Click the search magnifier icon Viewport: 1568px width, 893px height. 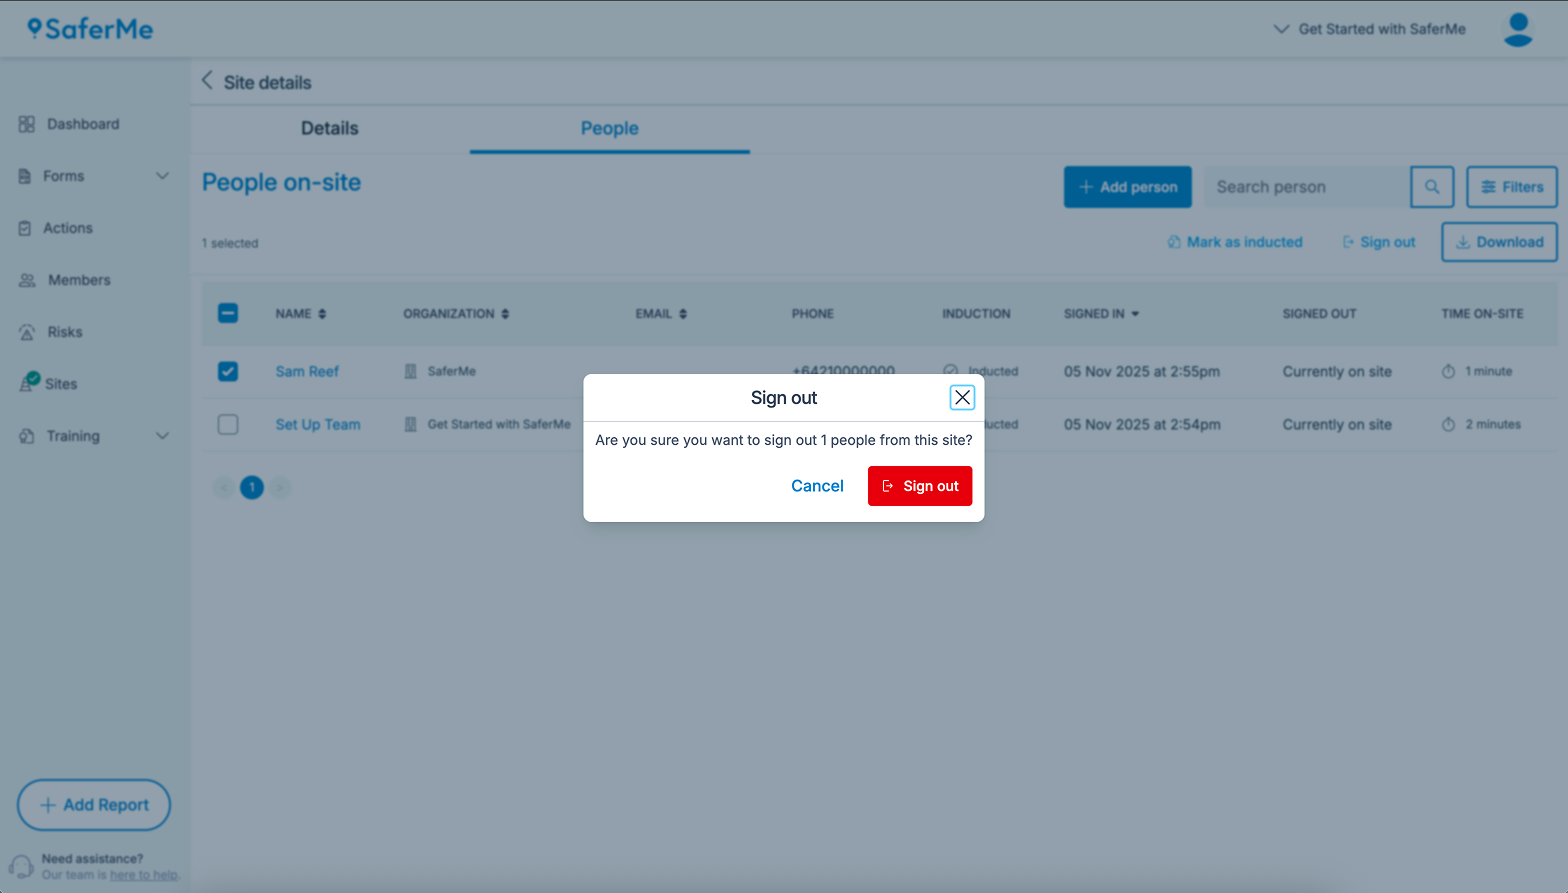tap(1431, 187)
